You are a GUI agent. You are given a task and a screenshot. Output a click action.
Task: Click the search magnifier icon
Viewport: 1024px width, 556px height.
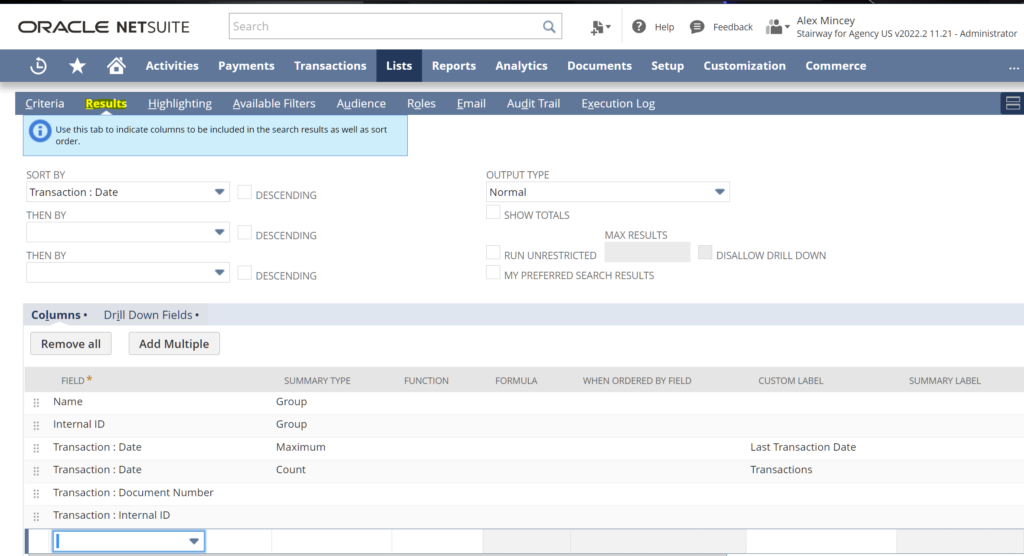pos(549,27)
